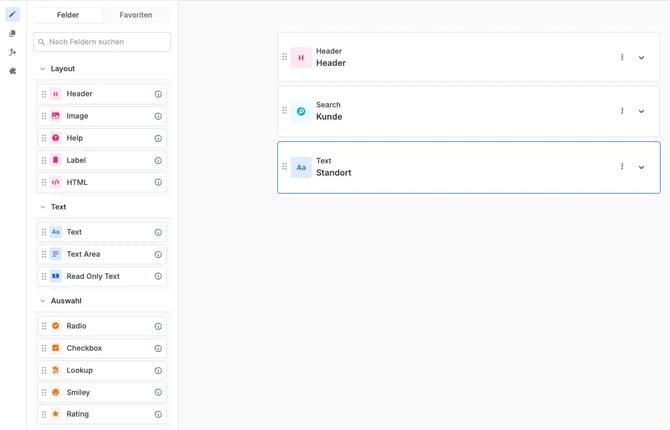The height and width of the screenshot is (430, 670).
Task: Select the Search icon on Kunde card
Action: [301, 112]
